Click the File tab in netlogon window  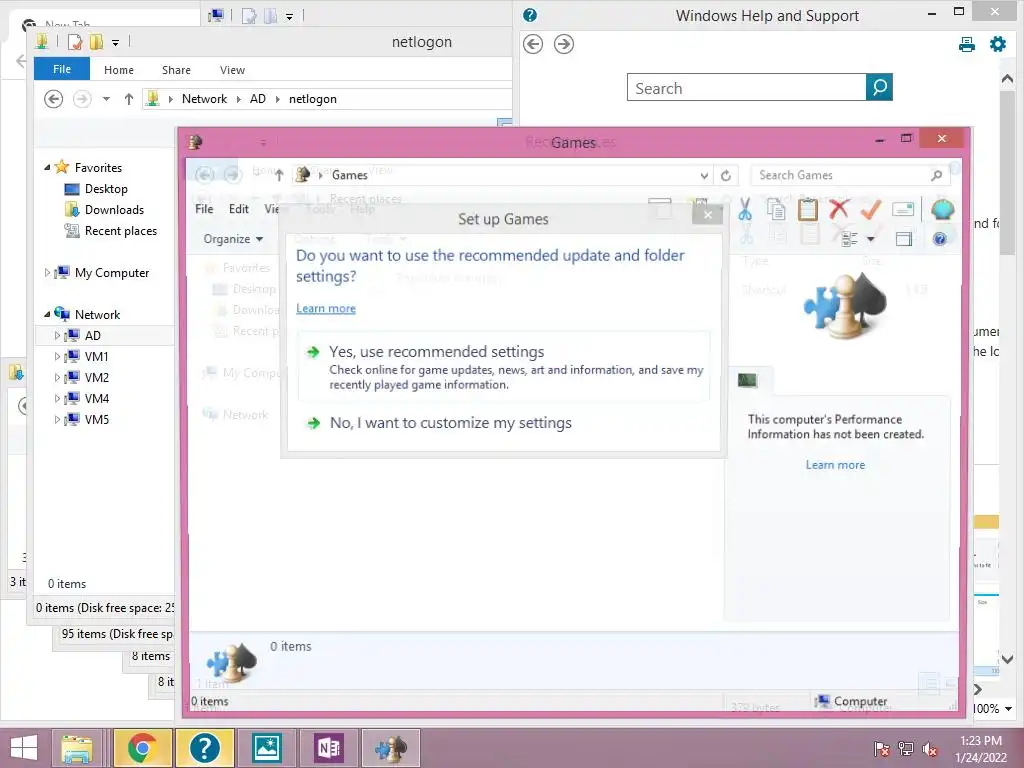click(62, 69)
